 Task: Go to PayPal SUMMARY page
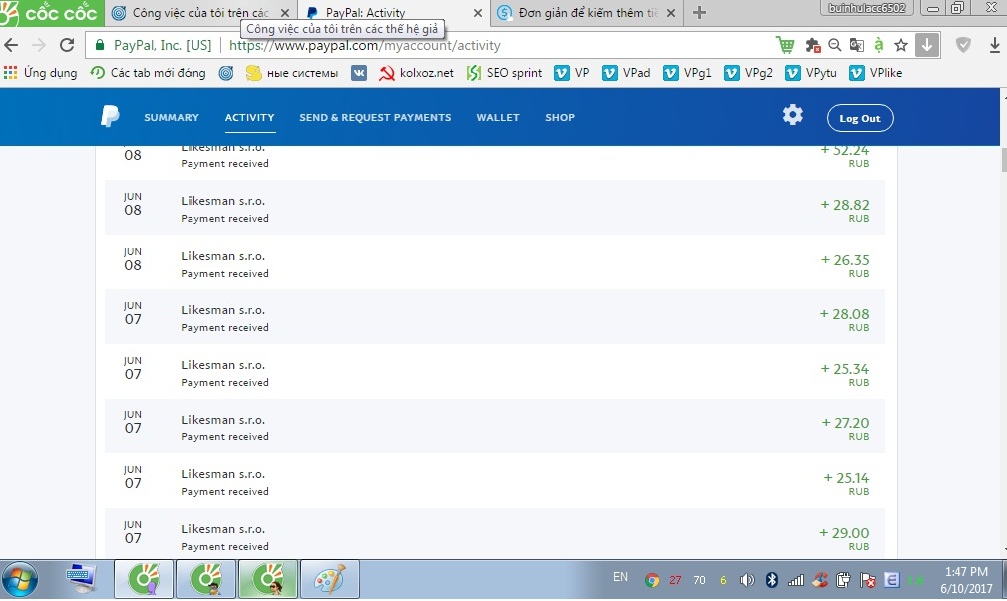(171, 118)
